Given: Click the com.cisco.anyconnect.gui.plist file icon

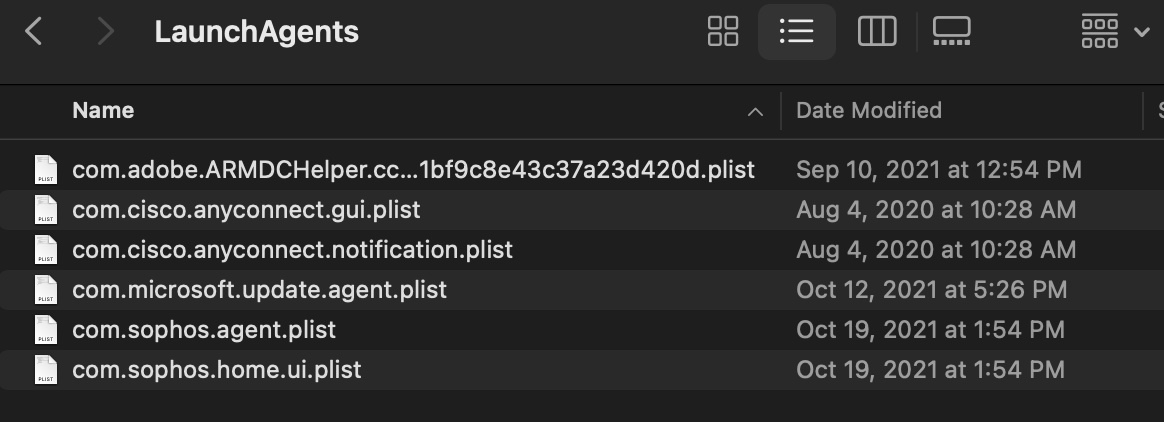Looking at the screenshot, I should [45, 210].
